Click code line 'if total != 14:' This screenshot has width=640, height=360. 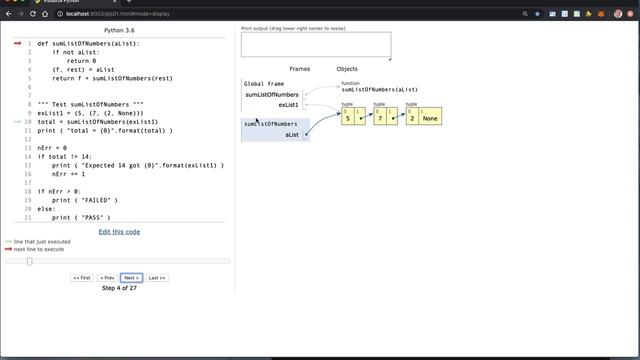[64, 157]
